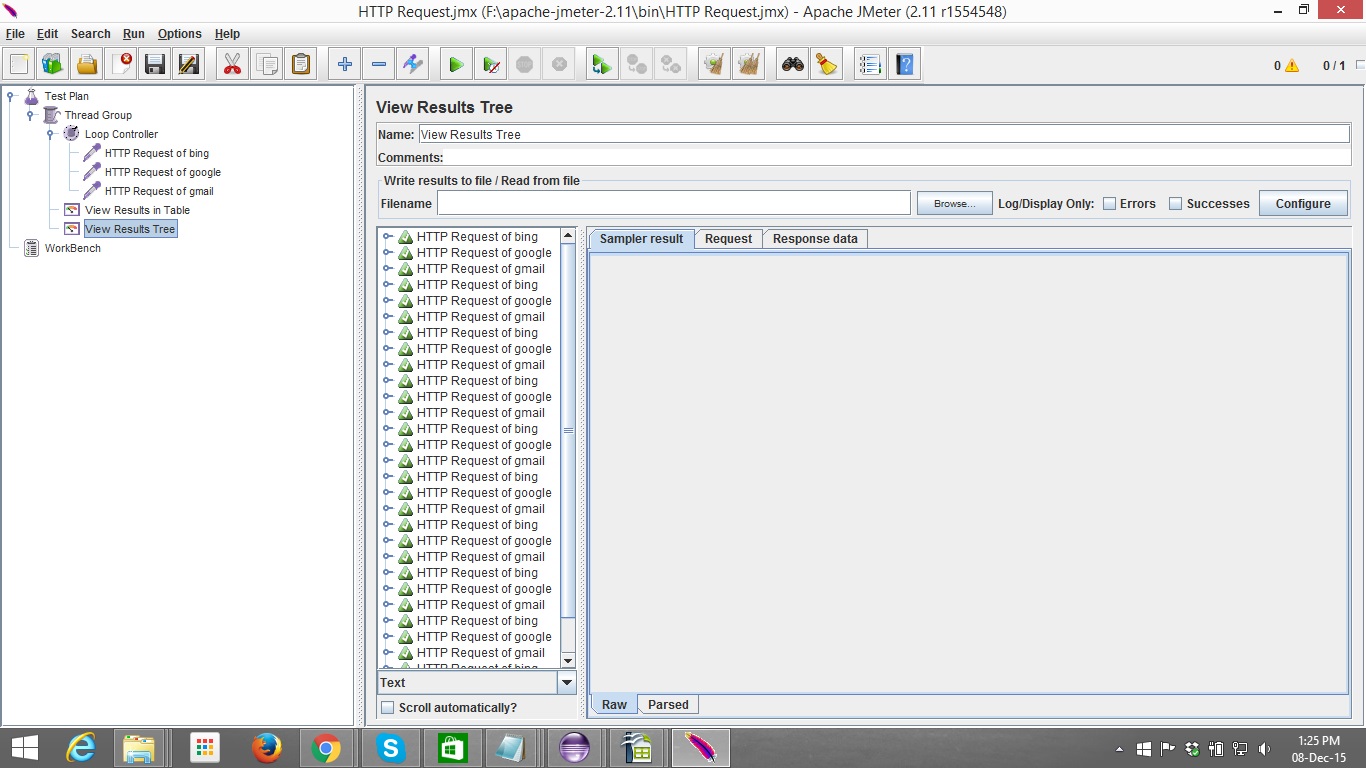Click the Comments field
This screenshot has width=1366, height=768.
tap(897, 157)
